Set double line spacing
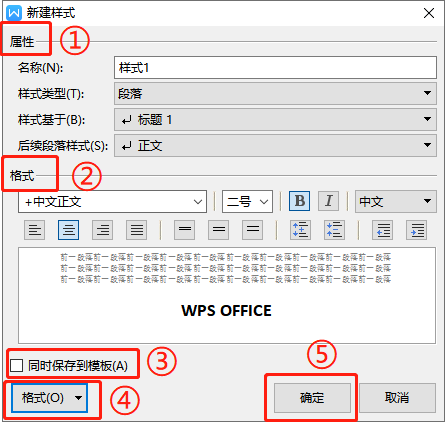 [253, 230]
